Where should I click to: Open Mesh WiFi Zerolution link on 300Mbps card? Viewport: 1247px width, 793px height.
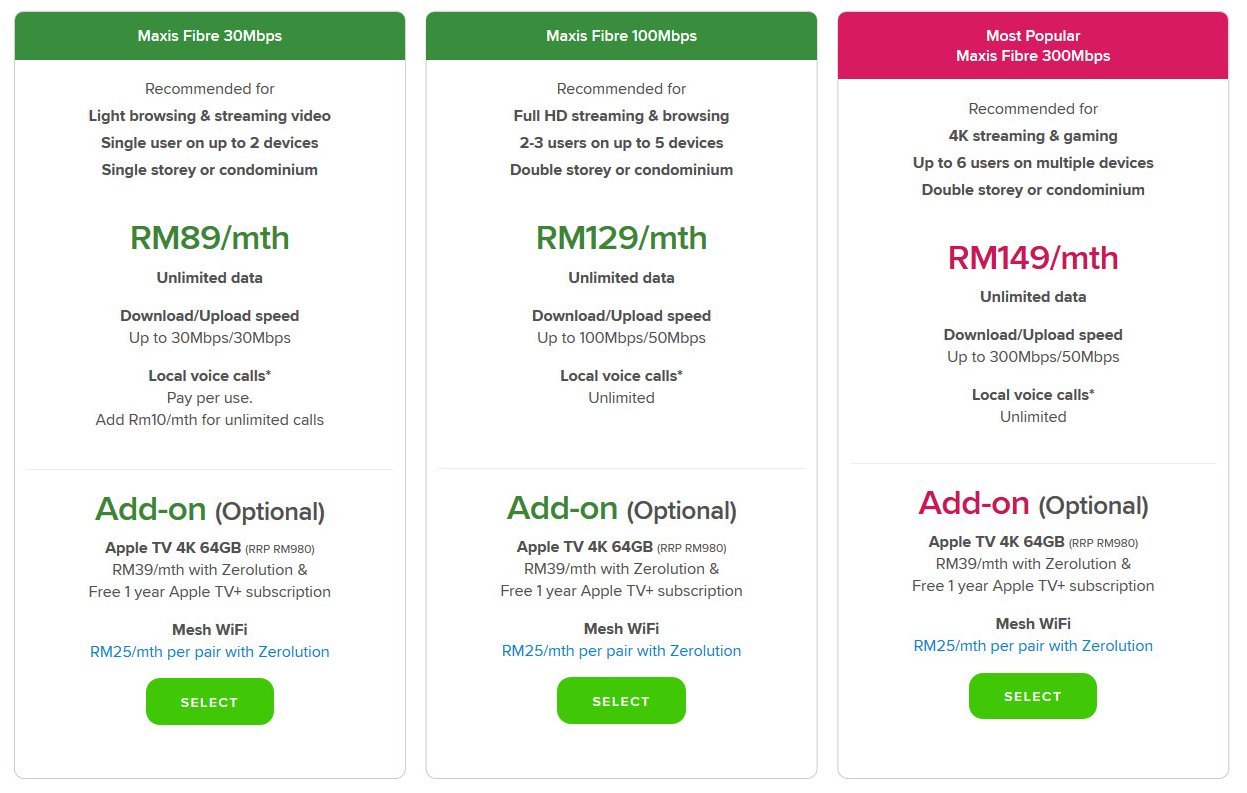pos(1033,645)
